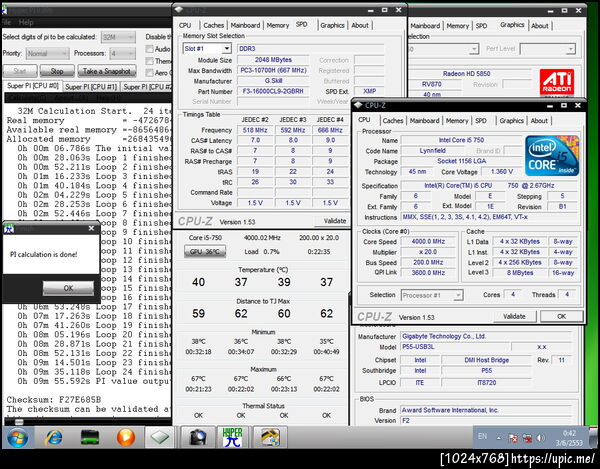Viewport: 600px width, 469px height.
Task: Toggle the Theme checkbox in Super PI
Action: 149,61
